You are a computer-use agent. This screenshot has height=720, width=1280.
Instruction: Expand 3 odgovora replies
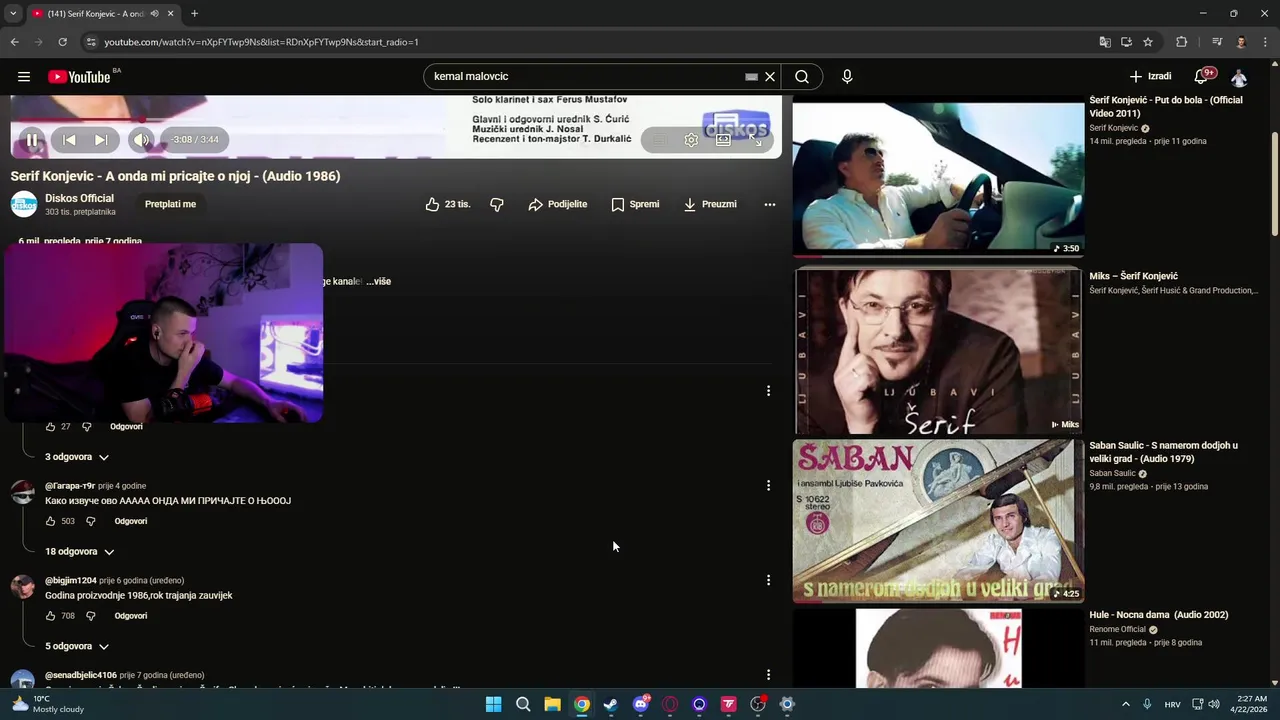click(x=77, y=457)
